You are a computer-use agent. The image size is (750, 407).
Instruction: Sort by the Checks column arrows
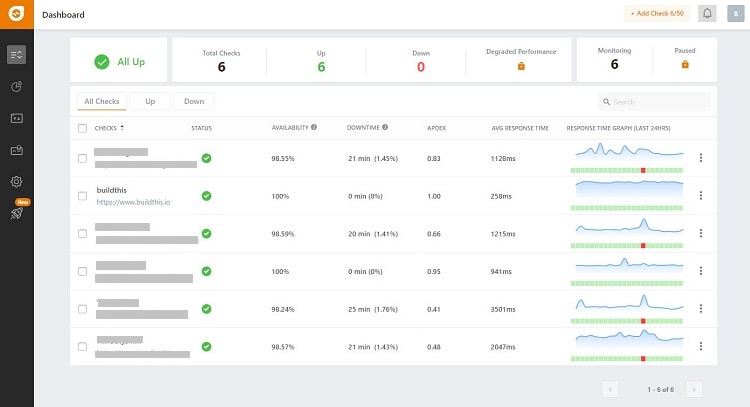click(122, 128)
